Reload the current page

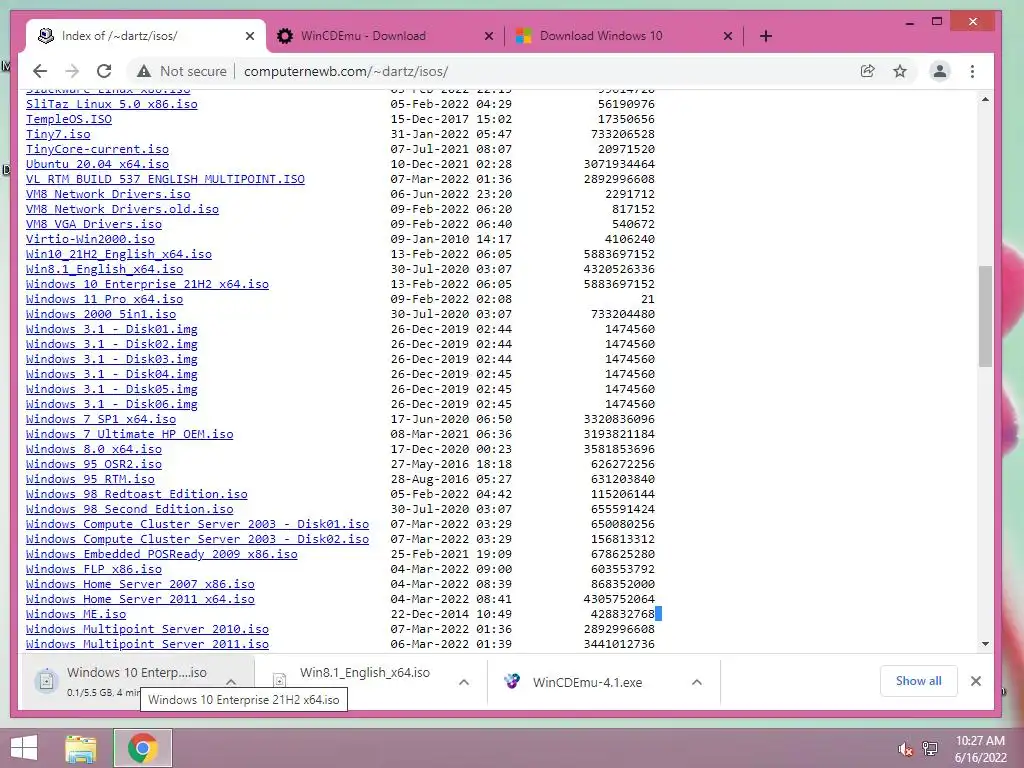point(104,71)
